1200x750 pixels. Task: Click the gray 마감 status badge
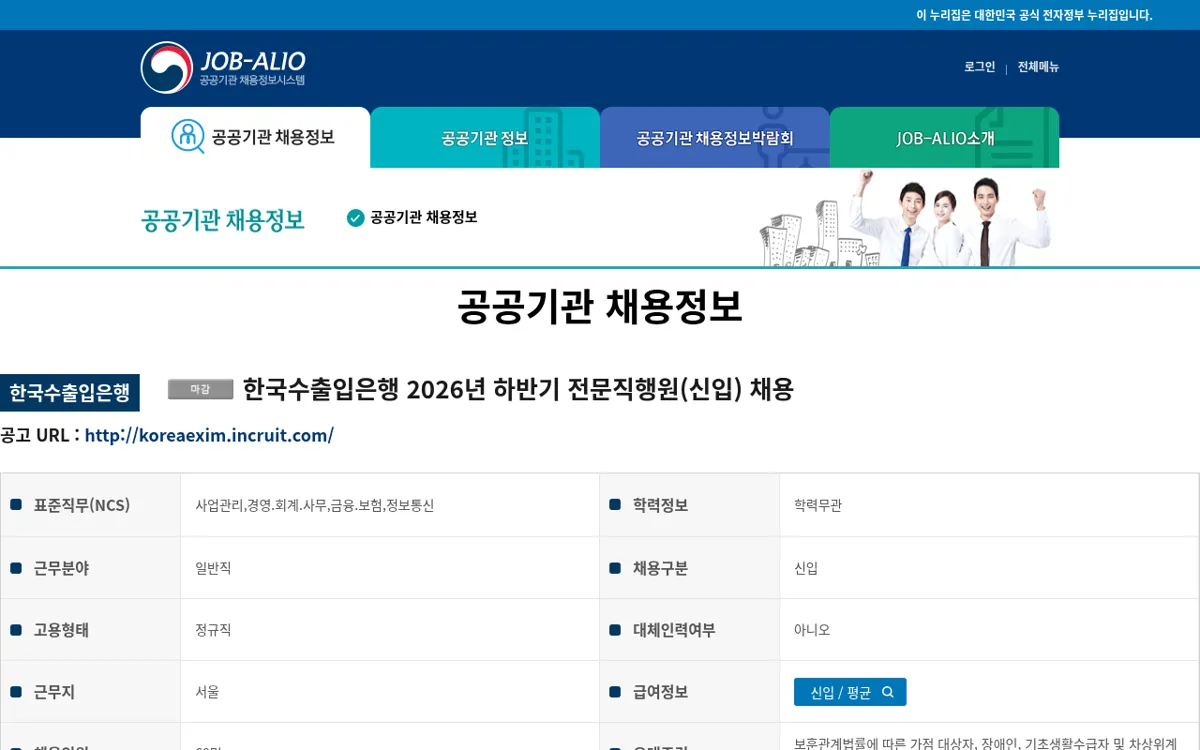tap(200, 389)
